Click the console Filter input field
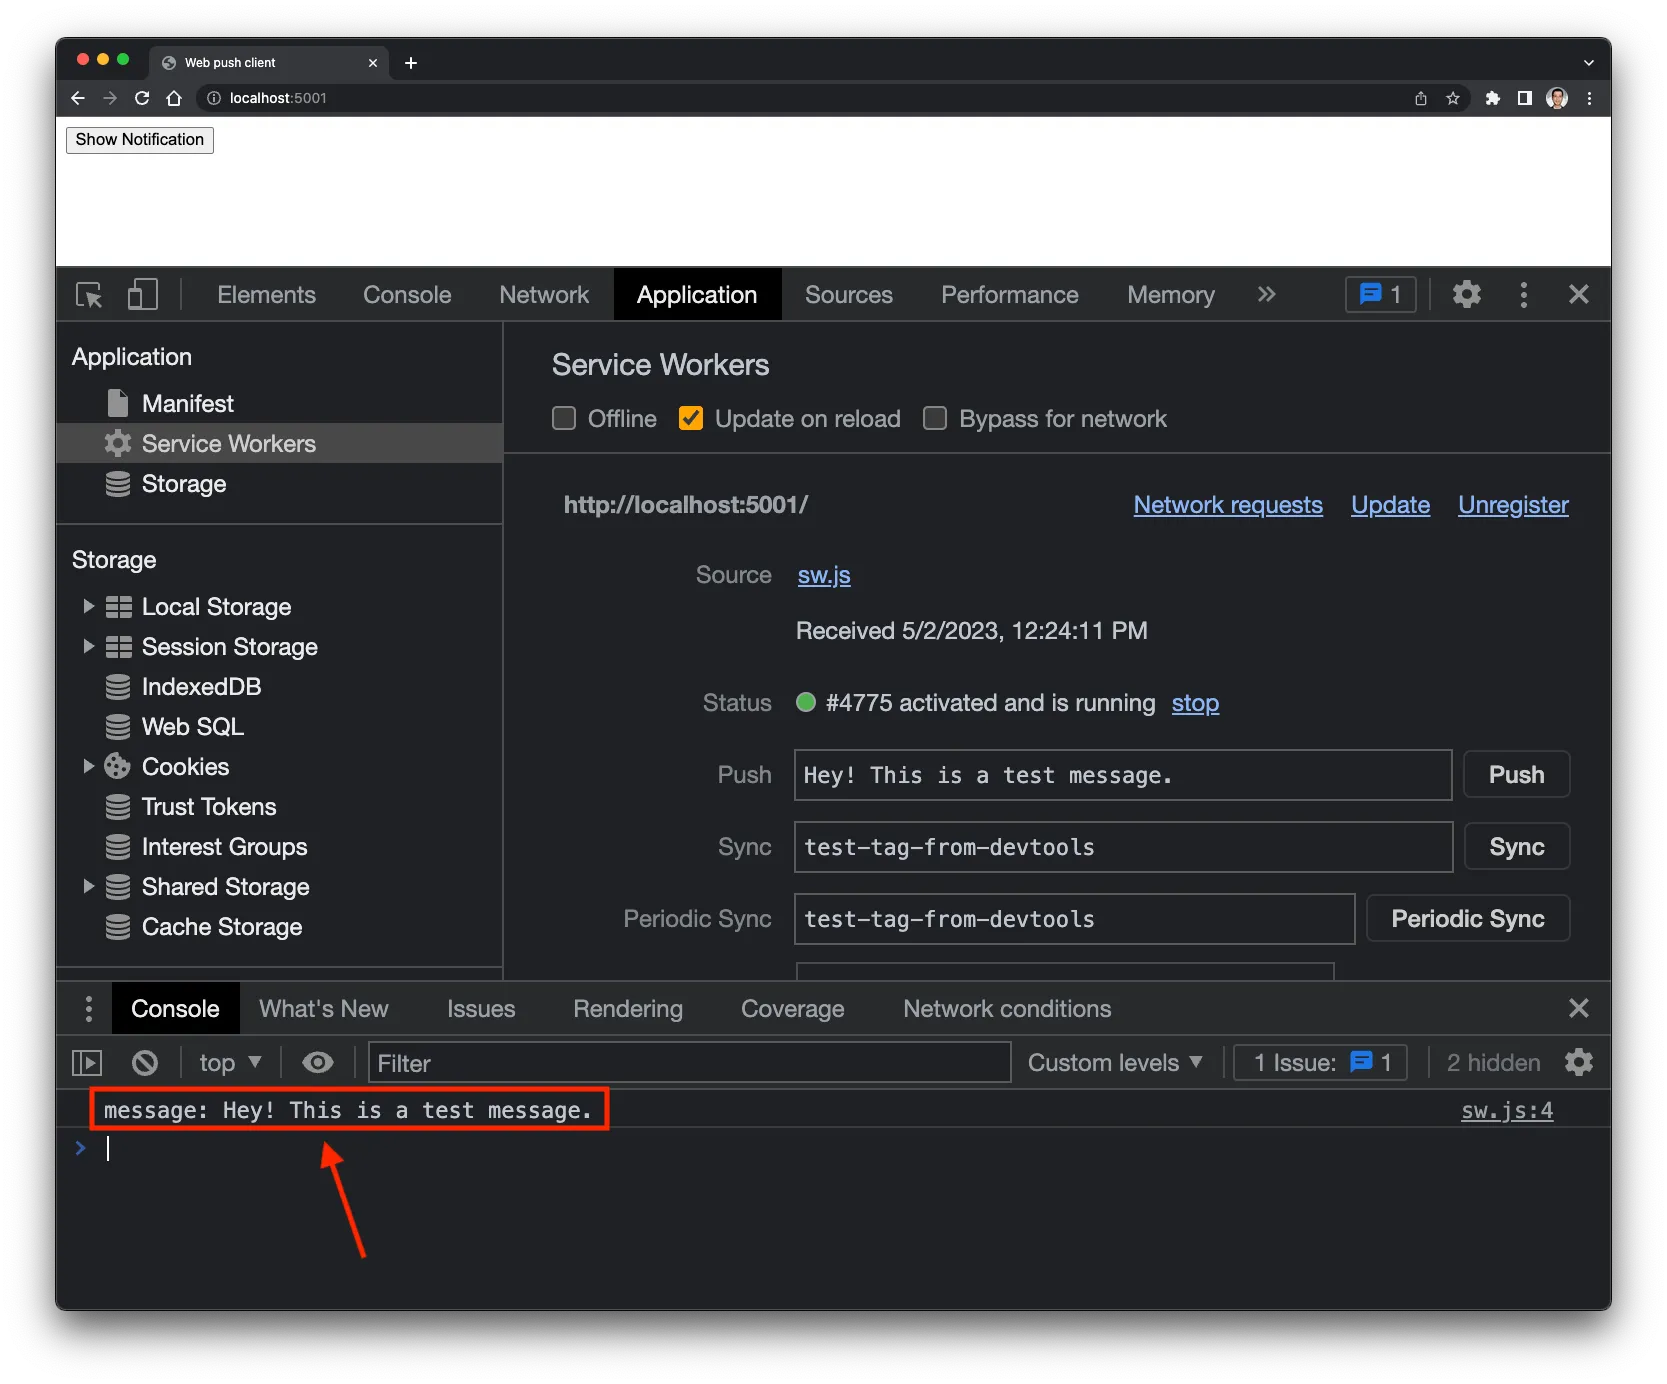The height and width of the screenshot is (1384, 1667). point(689,1063)
